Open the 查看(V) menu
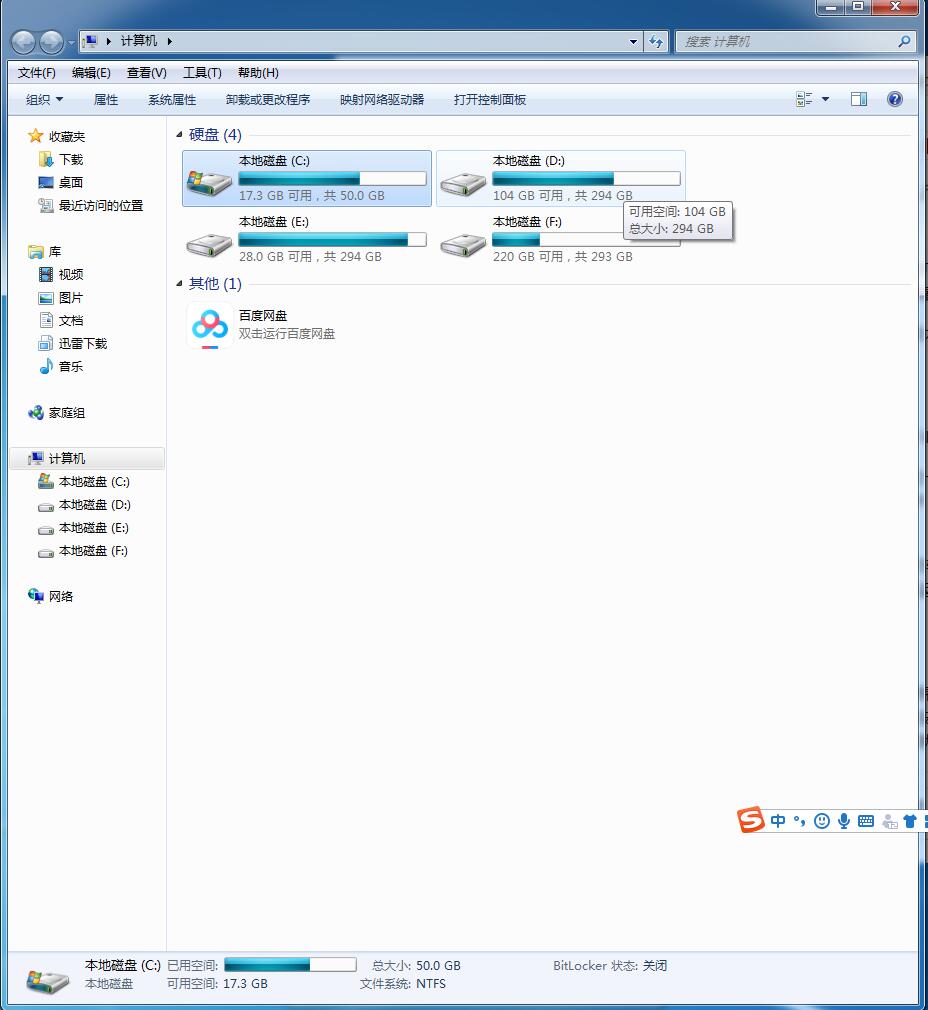 pos(146,73)
